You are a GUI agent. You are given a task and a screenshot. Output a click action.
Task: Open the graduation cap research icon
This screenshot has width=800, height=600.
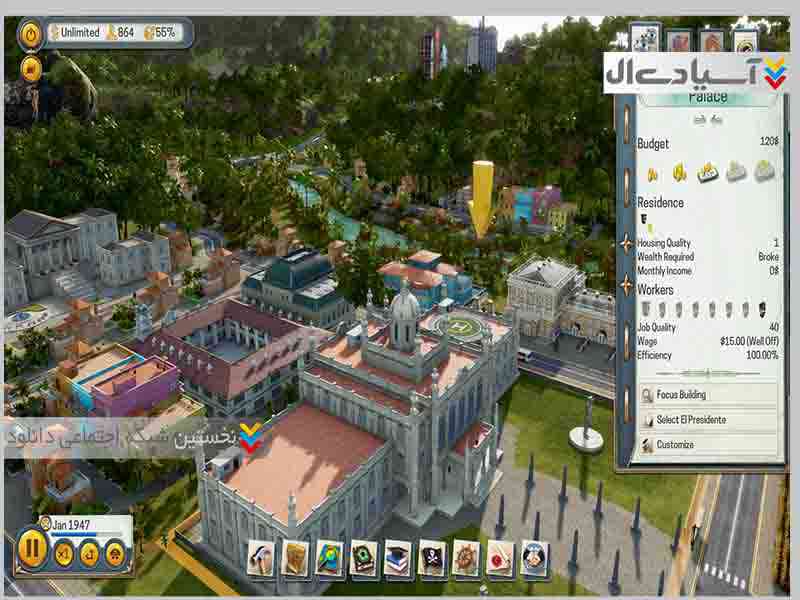[398, 557]
